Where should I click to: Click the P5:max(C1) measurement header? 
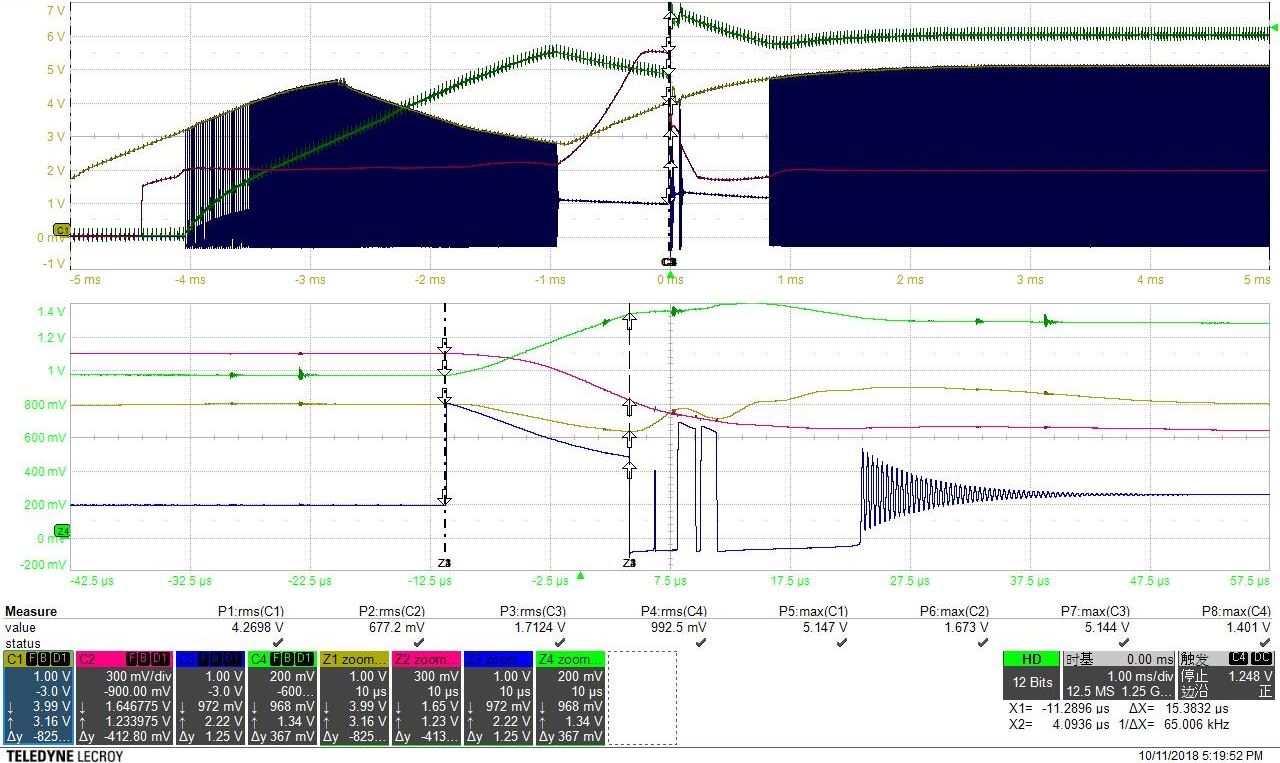pyautogui.click(x=814, y=611)
